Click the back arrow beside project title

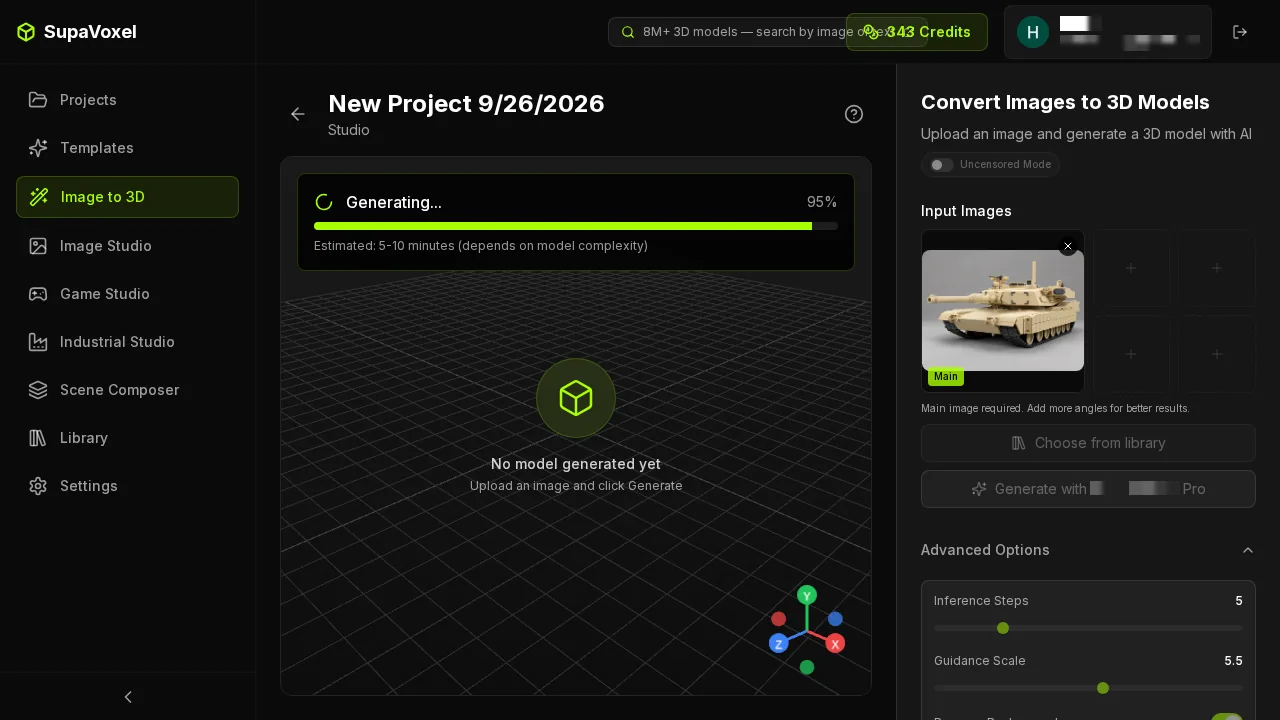(x=298, y=114)
